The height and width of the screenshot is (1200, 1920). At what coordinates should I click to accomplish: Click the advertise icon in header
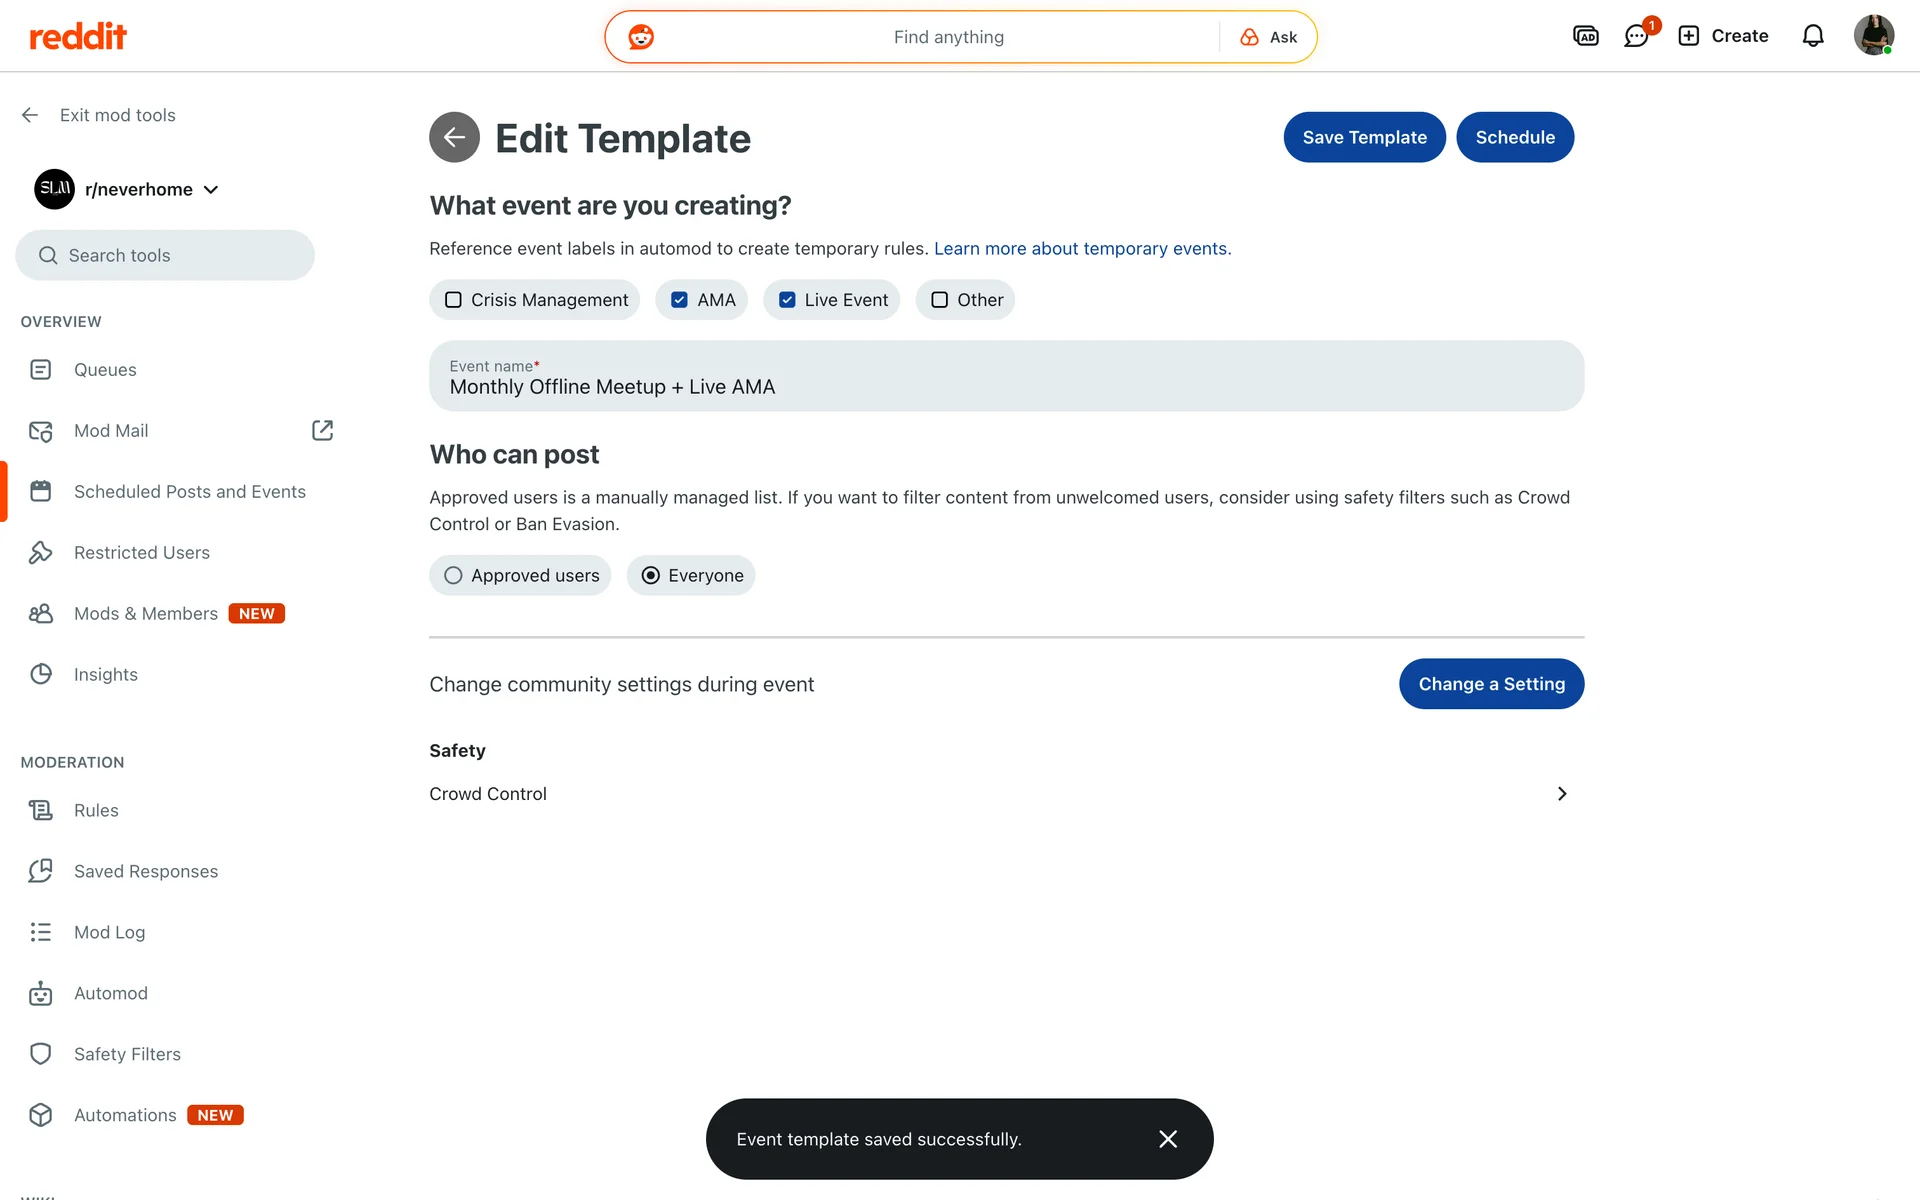tap(1585, 37)
